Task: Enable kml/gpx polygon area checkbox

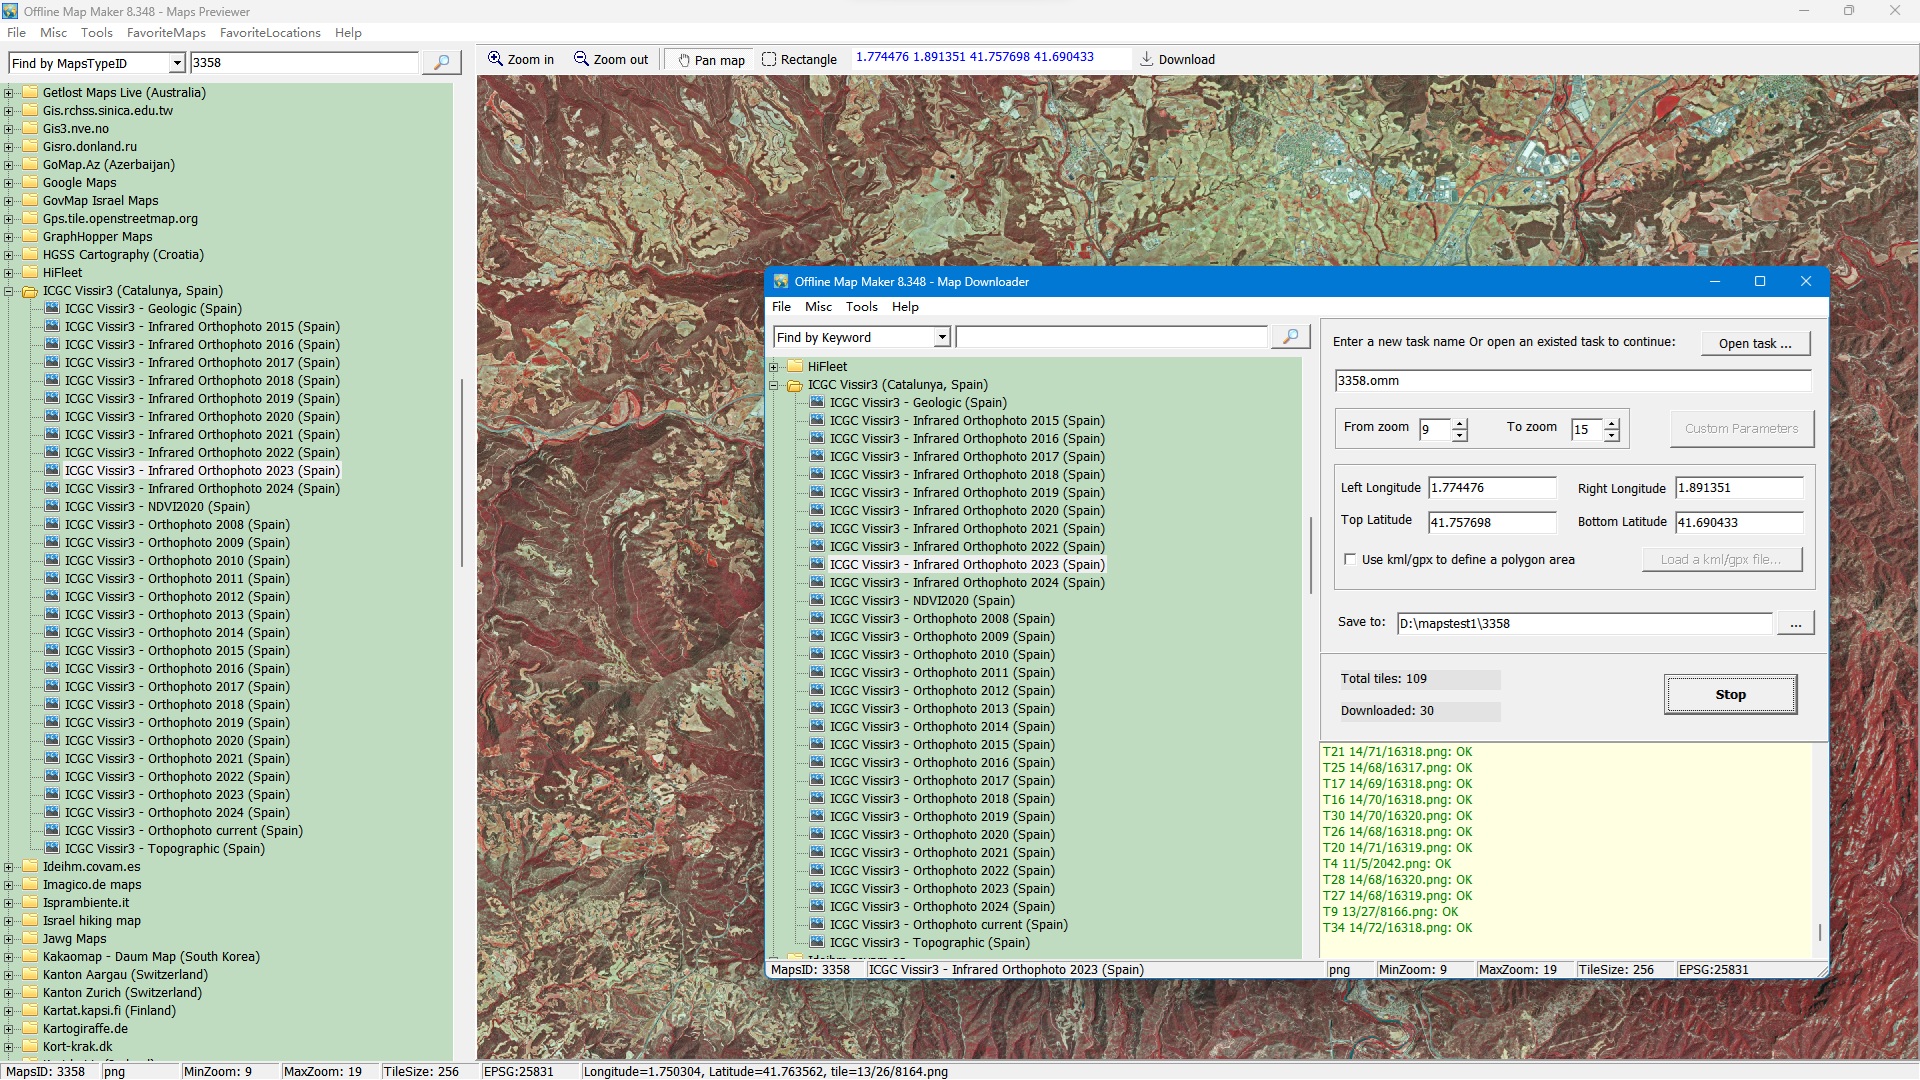Action: (1350, 560)
